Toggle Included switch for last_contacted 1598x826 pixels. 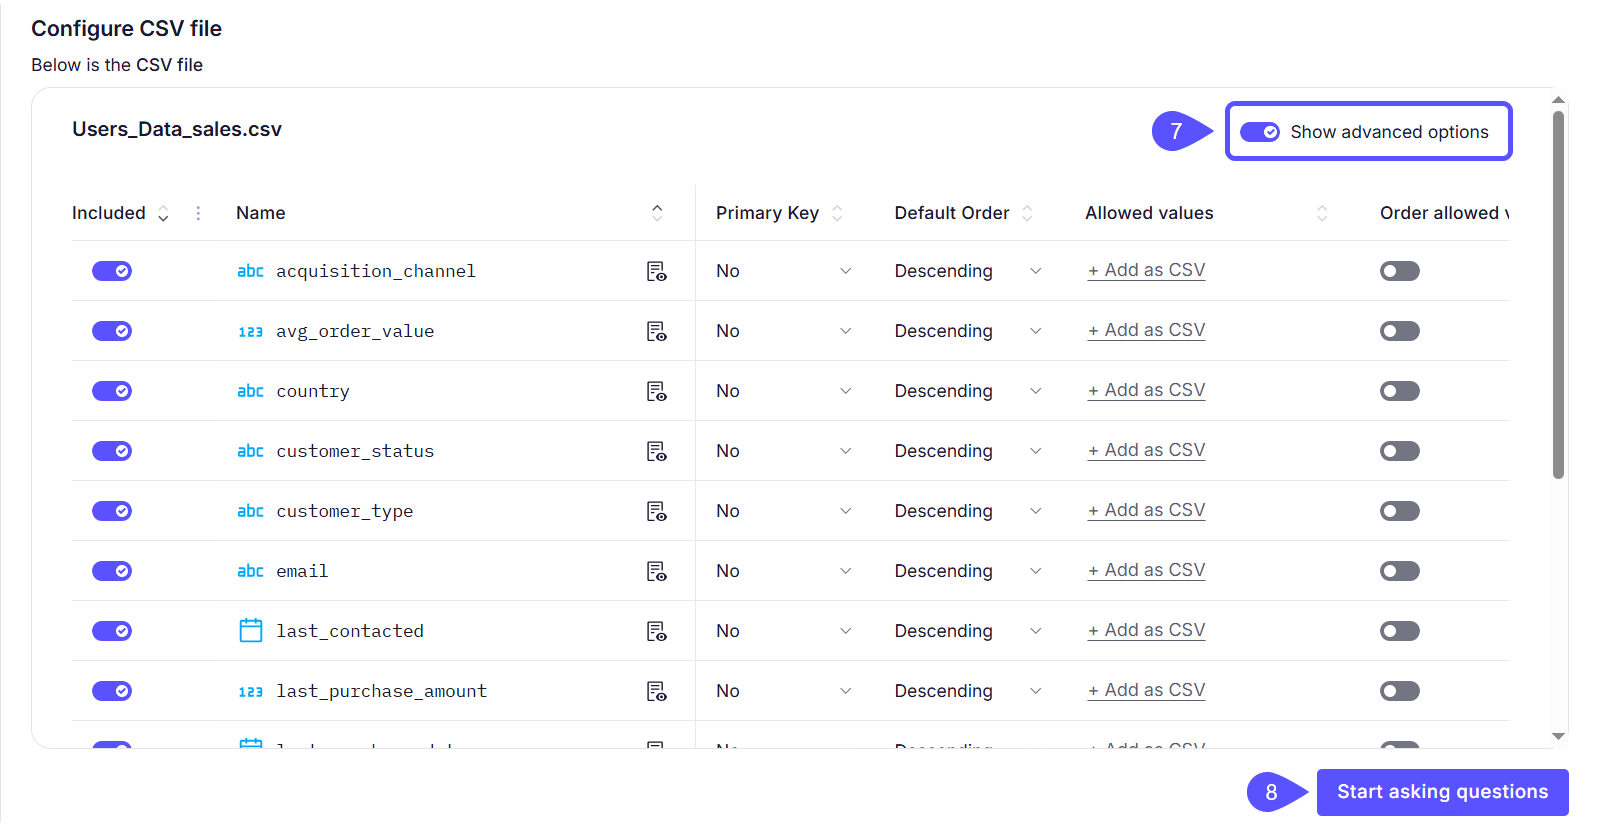[x=112, y=631]
